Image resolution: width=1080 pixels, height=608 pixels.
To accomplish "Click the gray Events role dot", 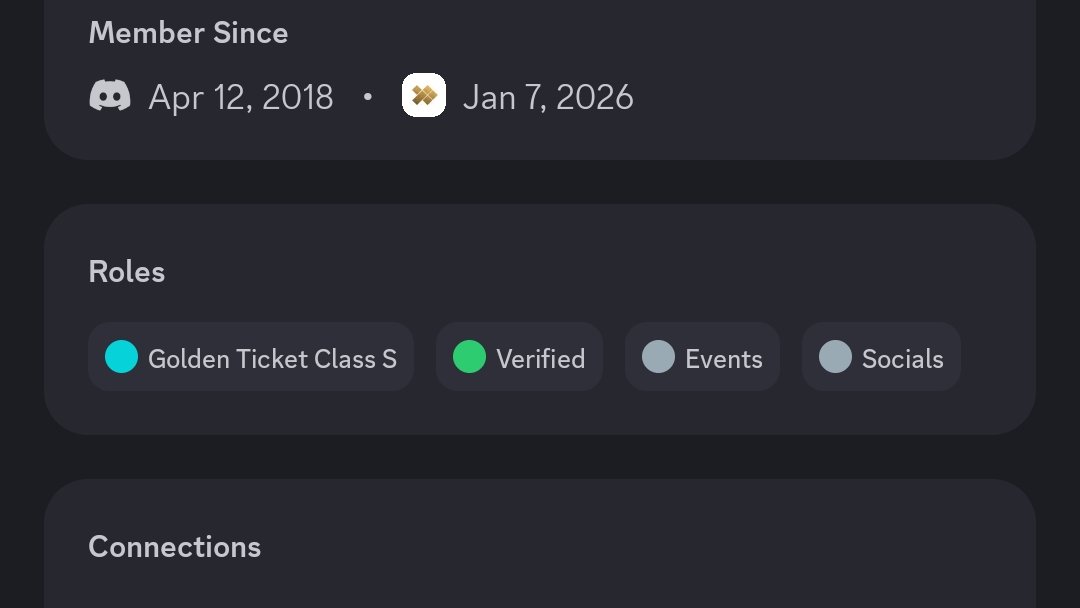I will (658, 357).
